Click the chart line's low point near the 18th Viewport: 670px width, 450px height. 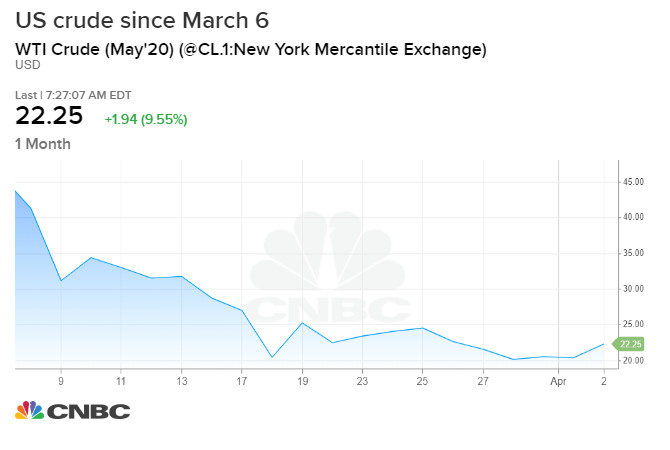click(271, 357)
